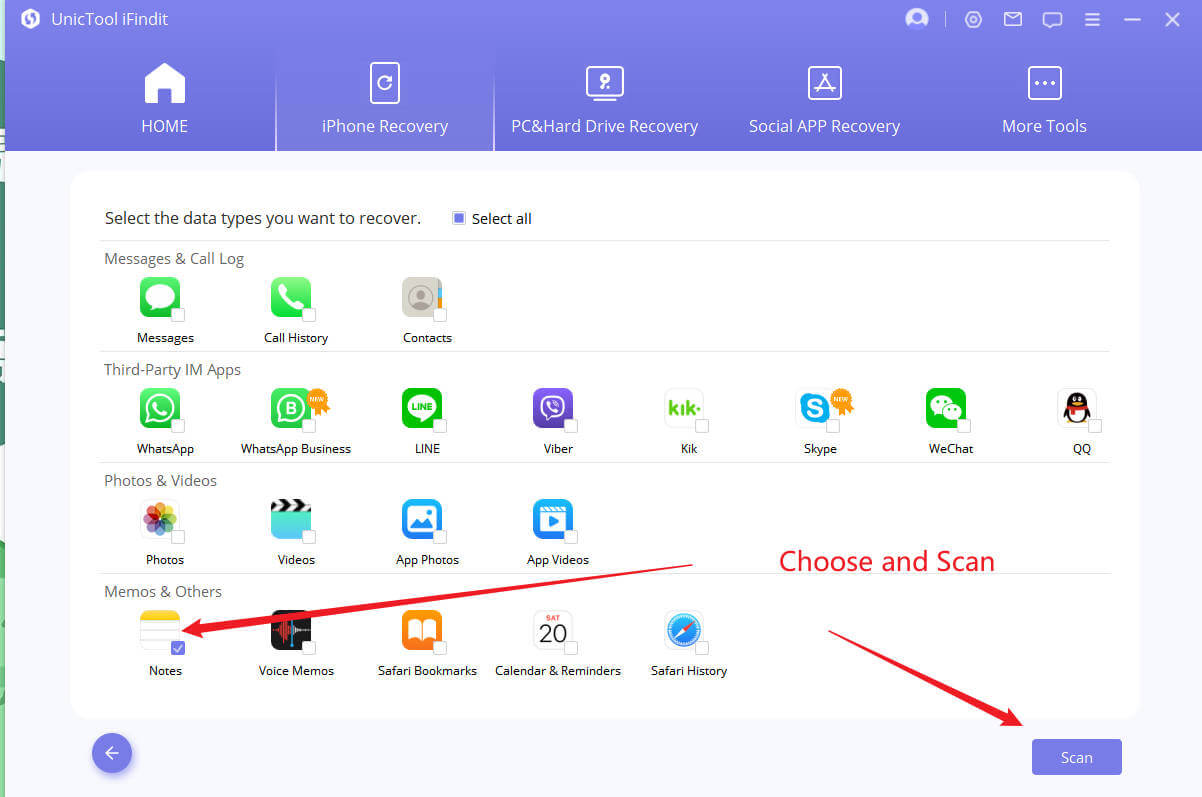
Task: Click the "Memos & Others" heading
Action: click(x=163, y=592)
